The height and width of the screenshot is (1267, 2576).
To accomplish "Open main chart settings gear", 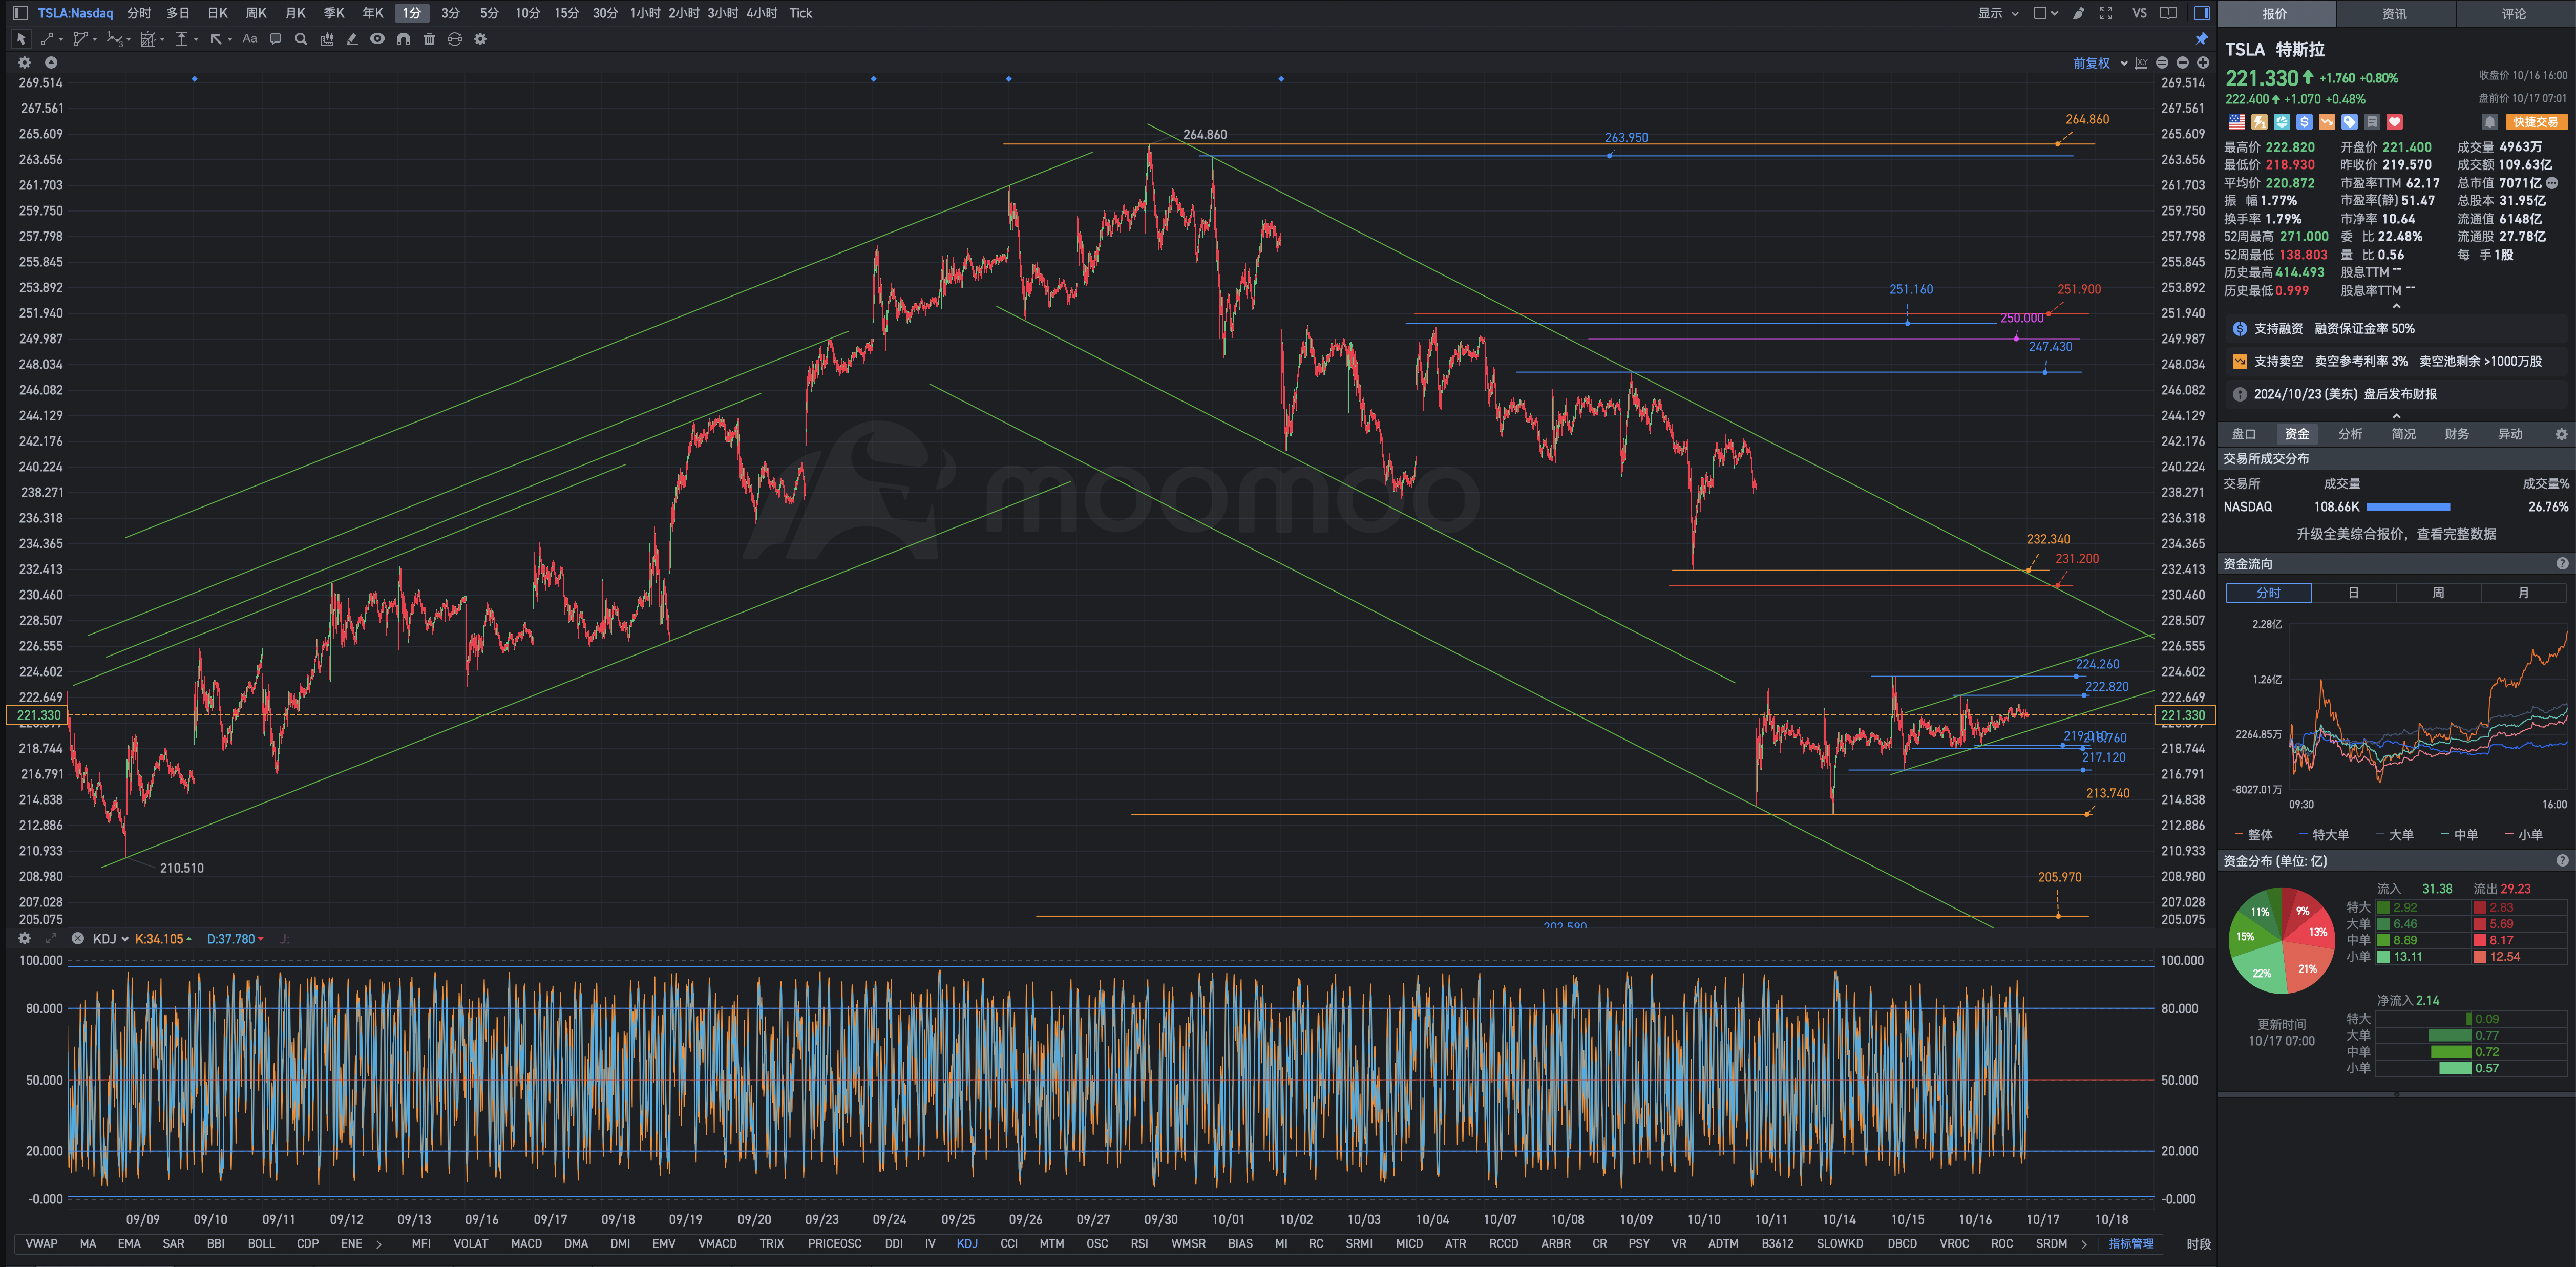I will (25, 62).
